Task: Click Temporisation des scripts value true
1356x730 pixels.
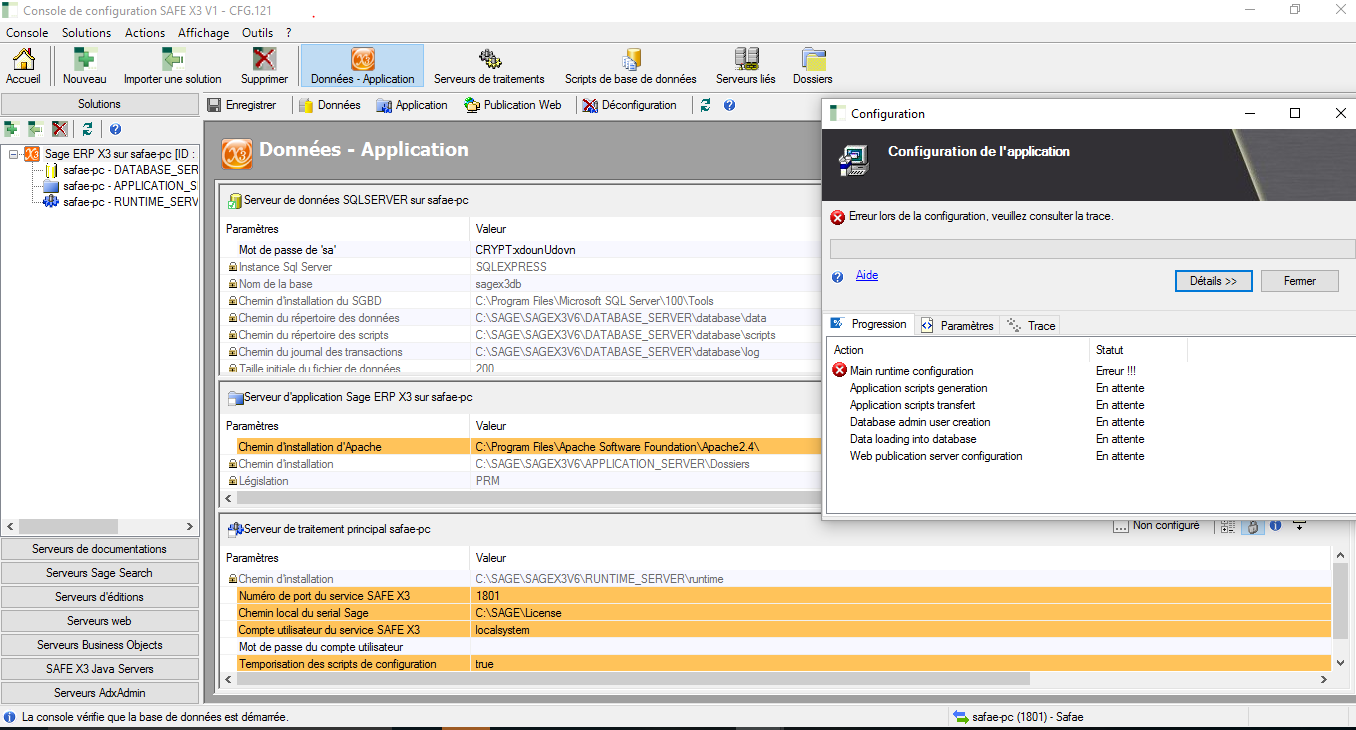Action: pos(901,664)
